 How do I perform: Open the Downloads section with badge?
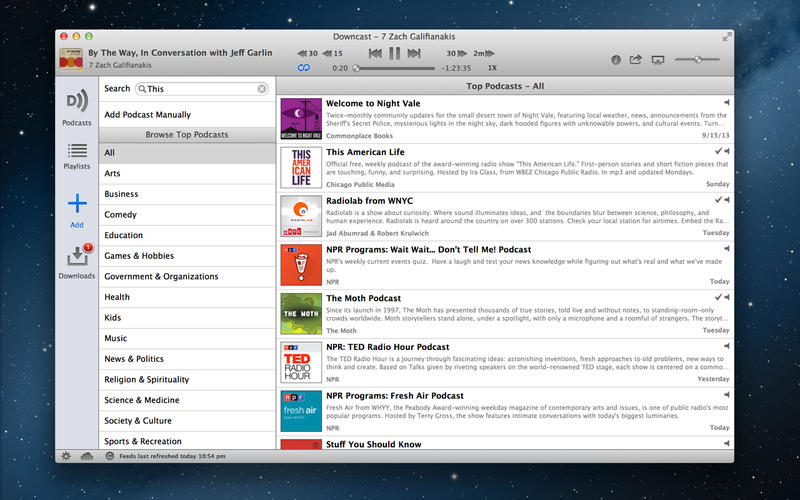click(x=77, y=260)
